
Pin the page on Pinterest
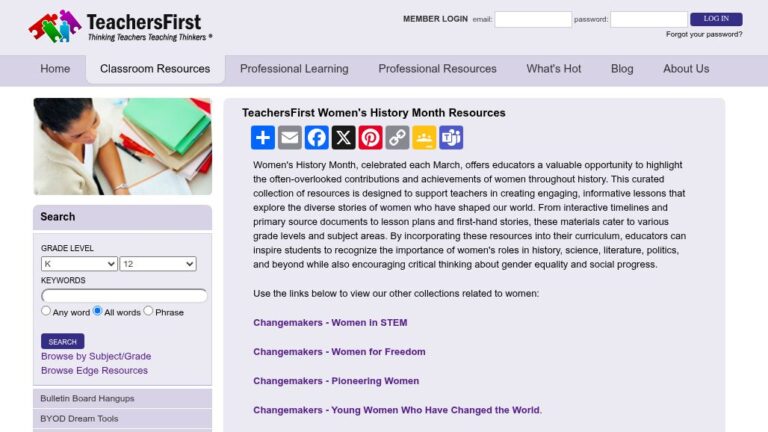click(370, 138)
